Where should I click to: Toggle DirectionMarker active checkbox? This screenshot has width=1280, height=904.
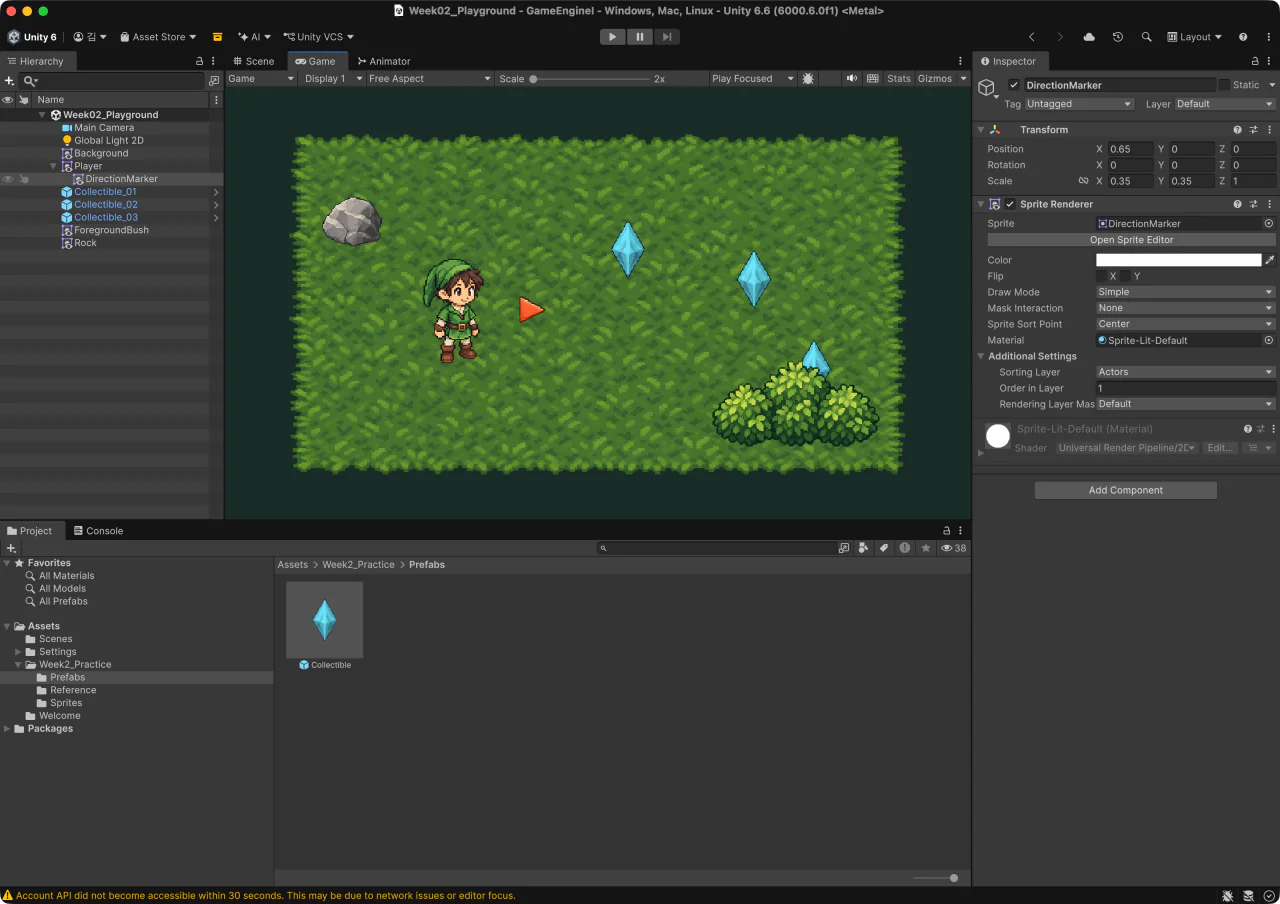coord(1014,85)
